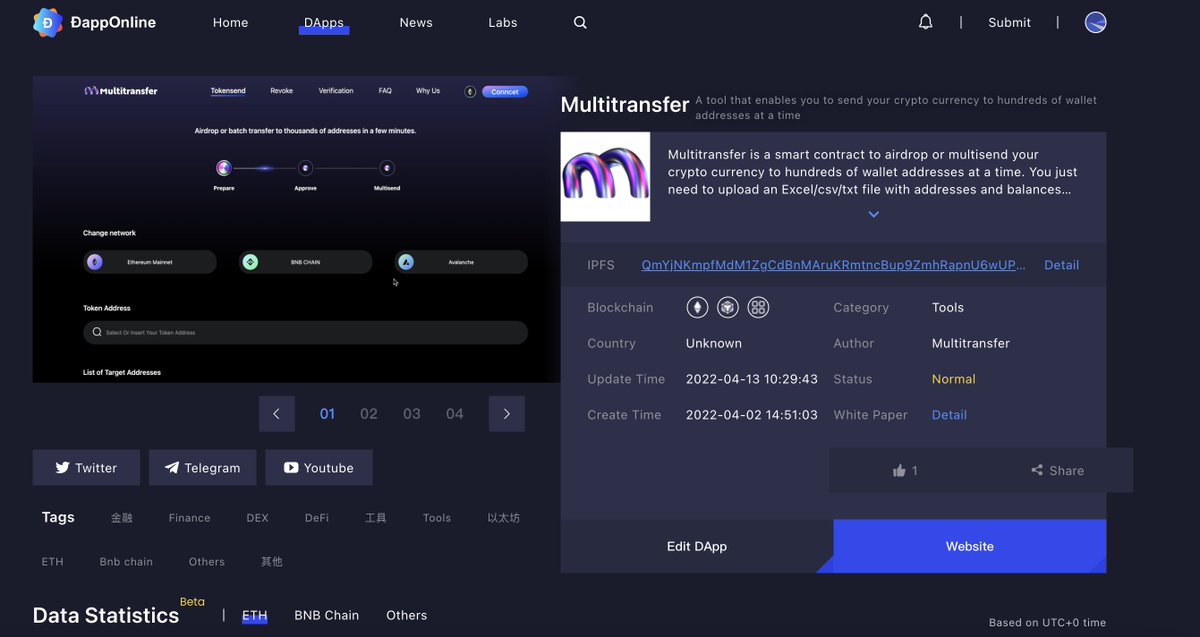1200x637 pixels.
Task: Click the third blockchain icon, Others
Action: coord(759,307)
